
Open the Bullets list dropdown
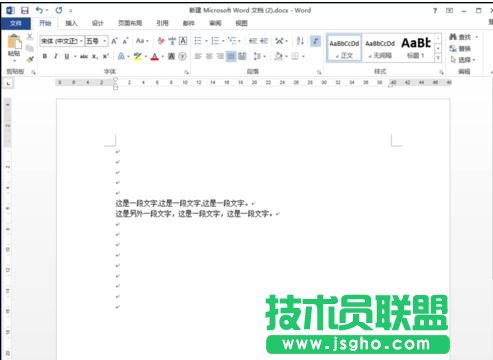(206, 41)
